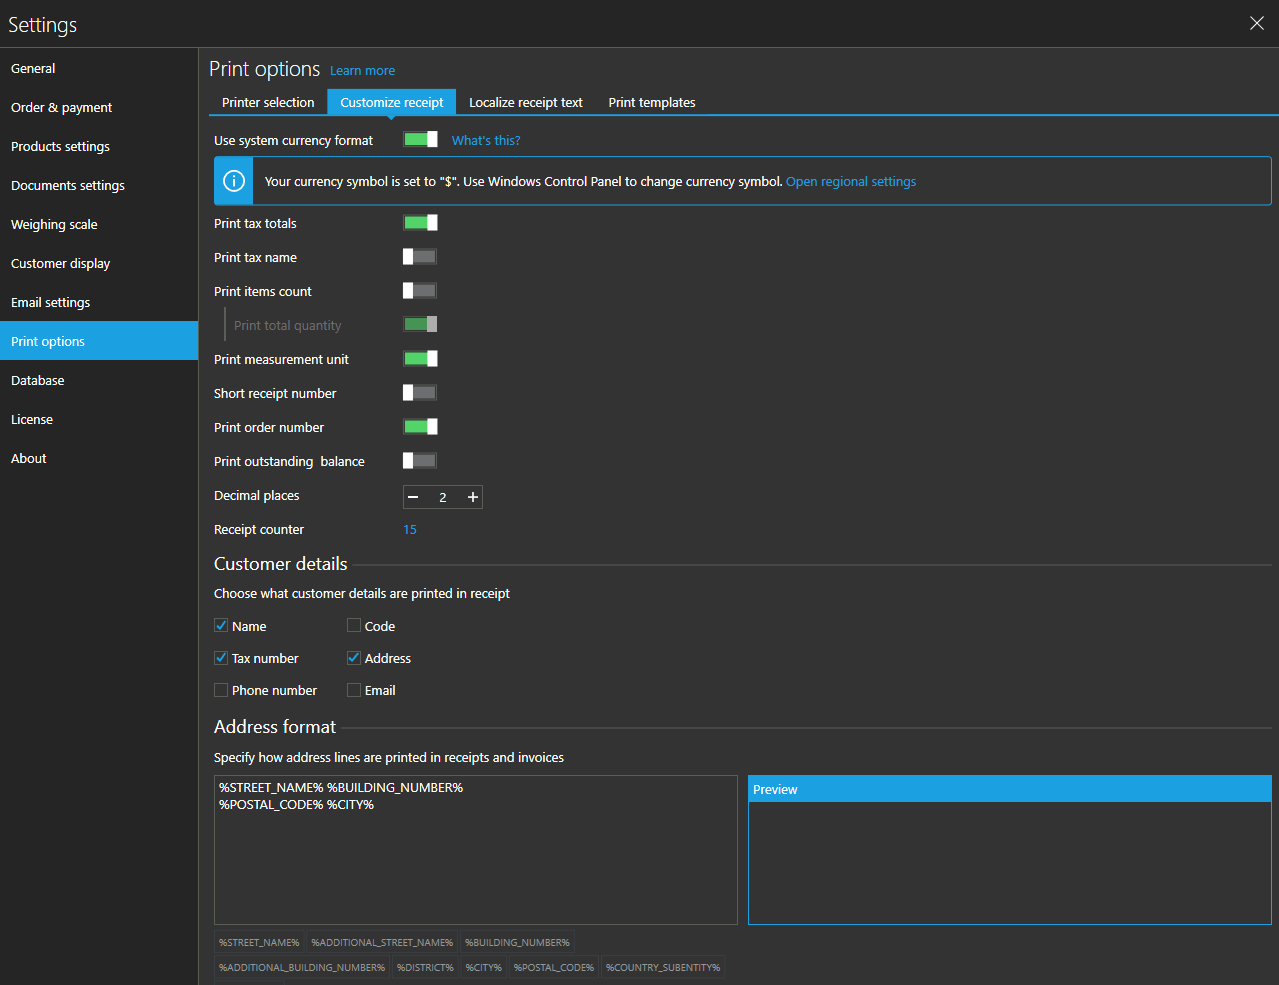This screenshot has height=985, width=1279.
Task: Click the What's this? link
Action: (486, 140)
